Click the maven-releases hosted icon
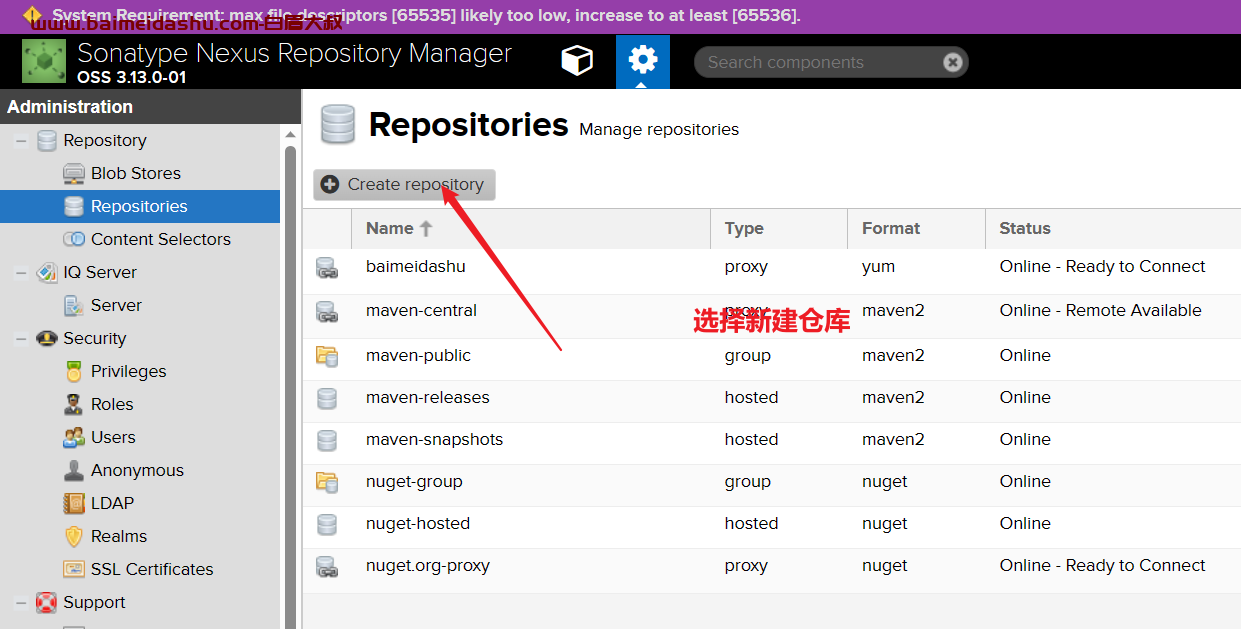1241x629 pixels. (x=327, y=398)
